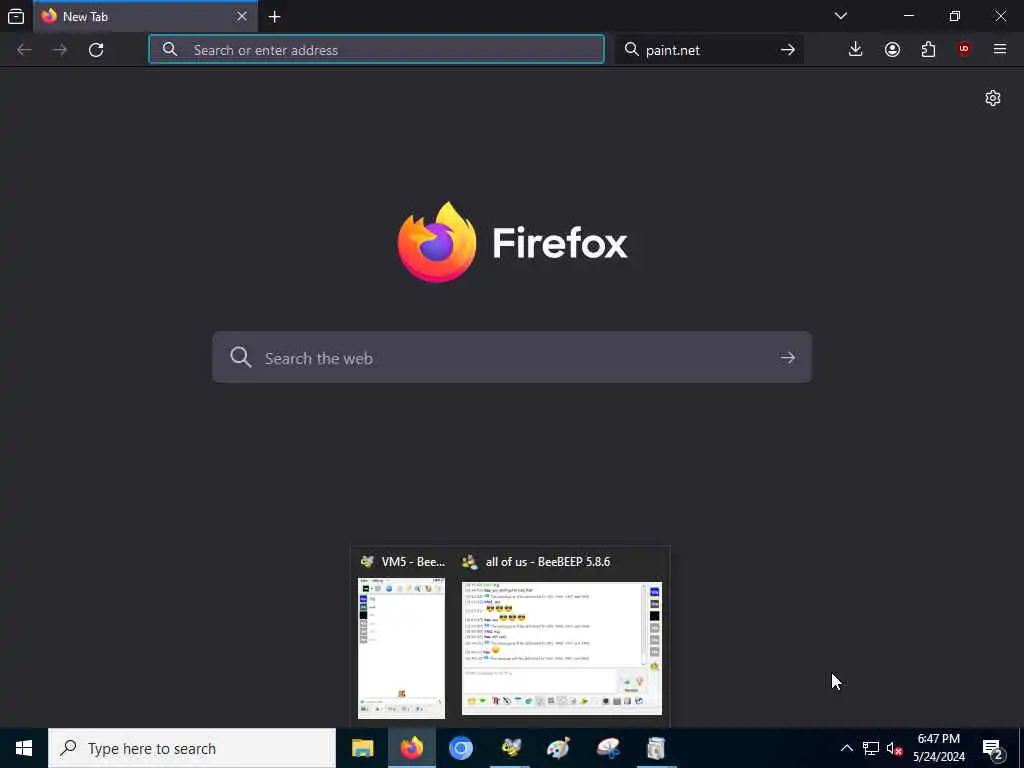Close the New Tab tab
Image resolution: width=1024 pixels, height=768 pixels.
(x=242, y=16)
